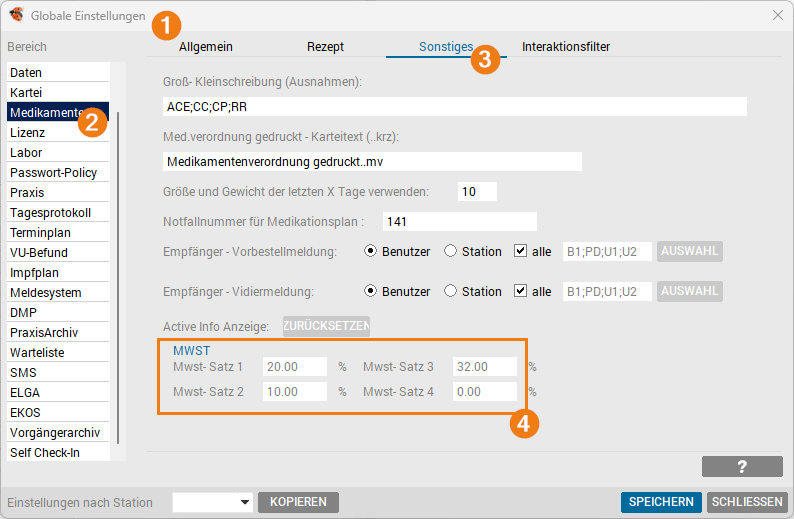Click the SCHLIESSEN button
The image size is (794, 519).
(x=746, y=502)
